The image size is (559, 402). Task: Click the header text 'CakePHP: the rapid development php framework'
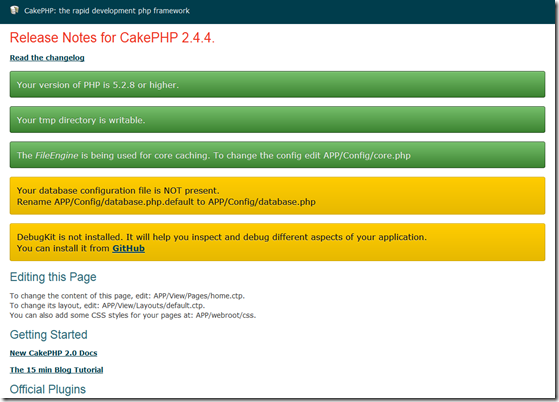[x=107, y=11]
